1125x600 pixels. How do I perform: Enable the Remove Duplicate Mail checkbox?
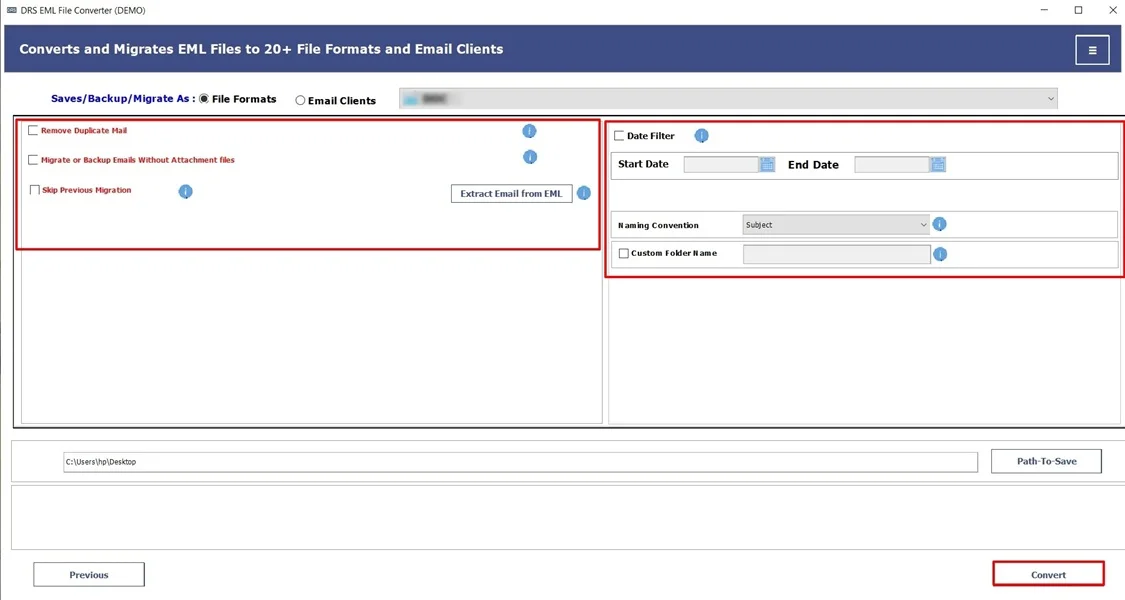pos(33,130)
